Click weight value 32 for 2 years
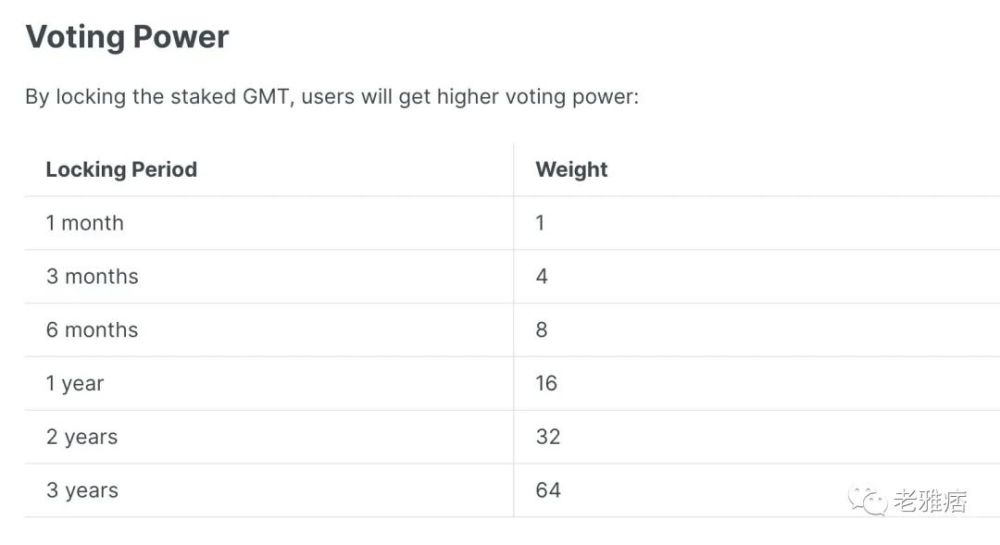1000x545 pixels. click(x=548, y=437)
